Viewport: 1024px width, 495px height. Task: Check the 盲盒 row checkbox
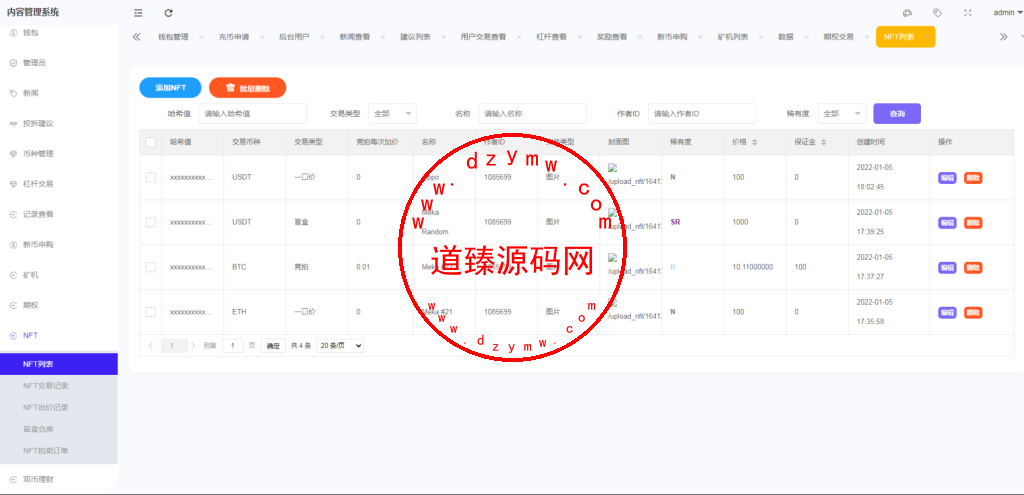pyautogui.click(x=151, y=222)
